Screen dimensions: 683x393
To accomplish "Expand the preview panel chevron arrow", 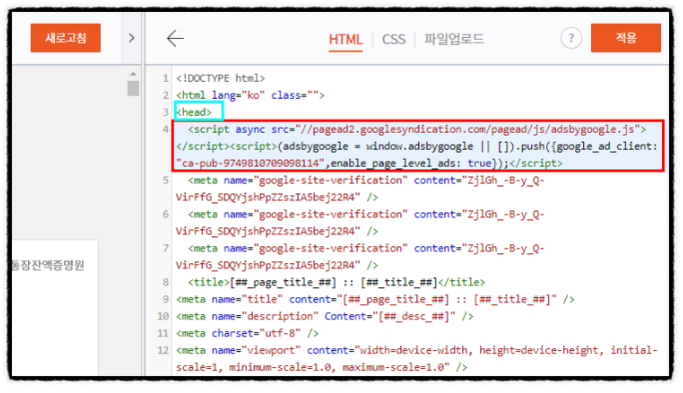I will [x=132, y=38].
